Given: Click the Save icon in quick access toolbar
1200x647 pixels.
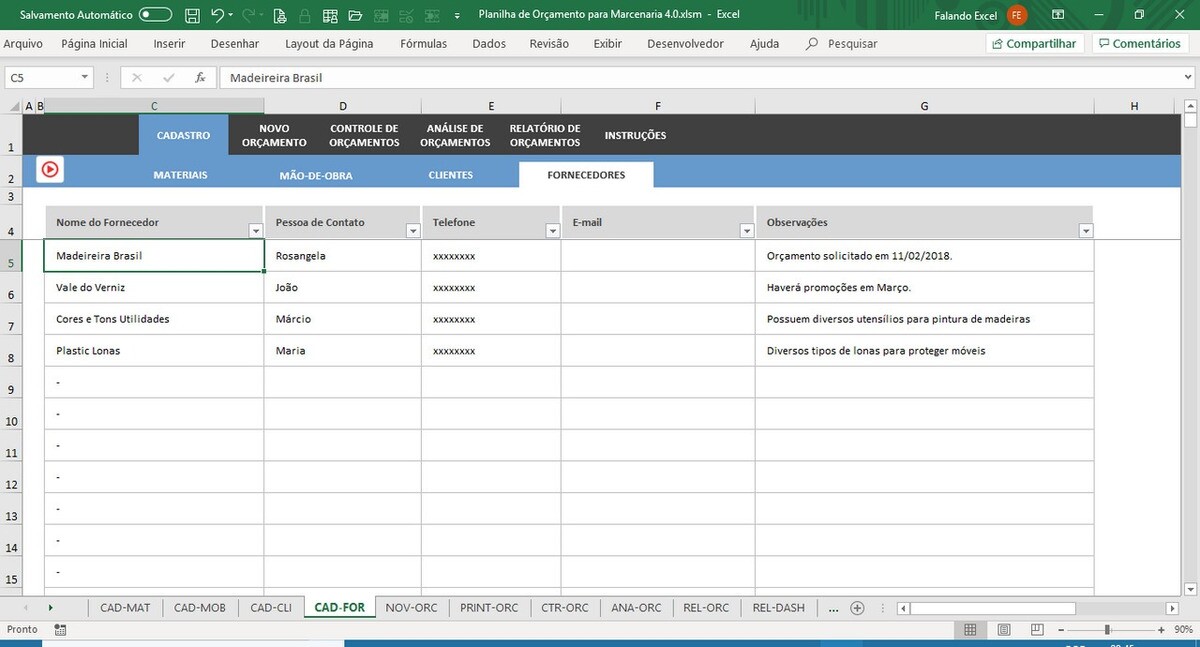Looking at the screenshot, I should point(192,15).
